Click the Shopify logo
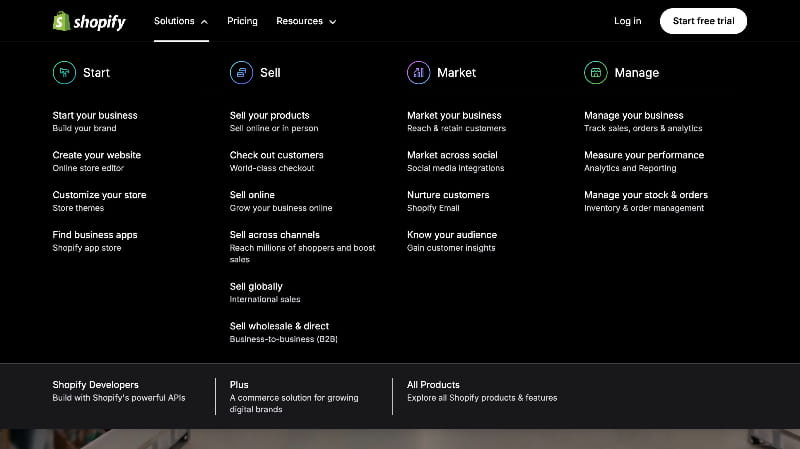Image resolution: width=800 pixels, height=449 pixels. click(x=89, y=21)
